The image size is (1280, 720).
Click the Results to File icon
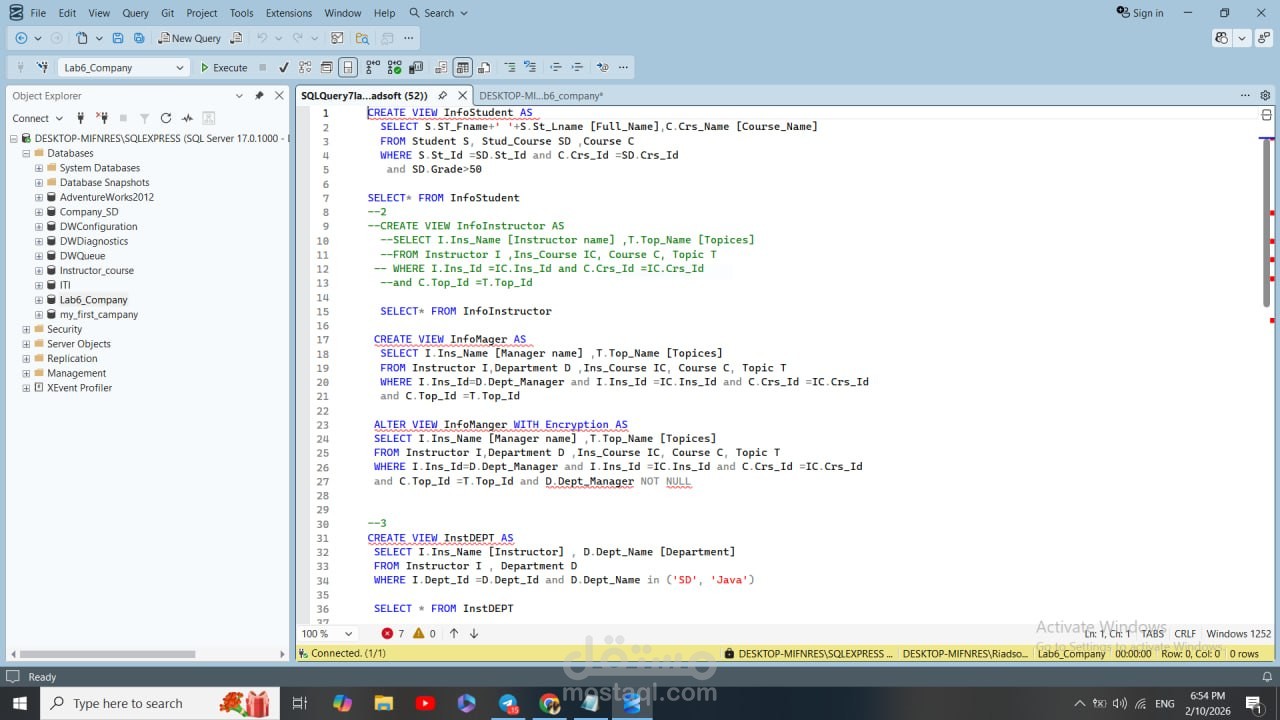coord(484,68)
